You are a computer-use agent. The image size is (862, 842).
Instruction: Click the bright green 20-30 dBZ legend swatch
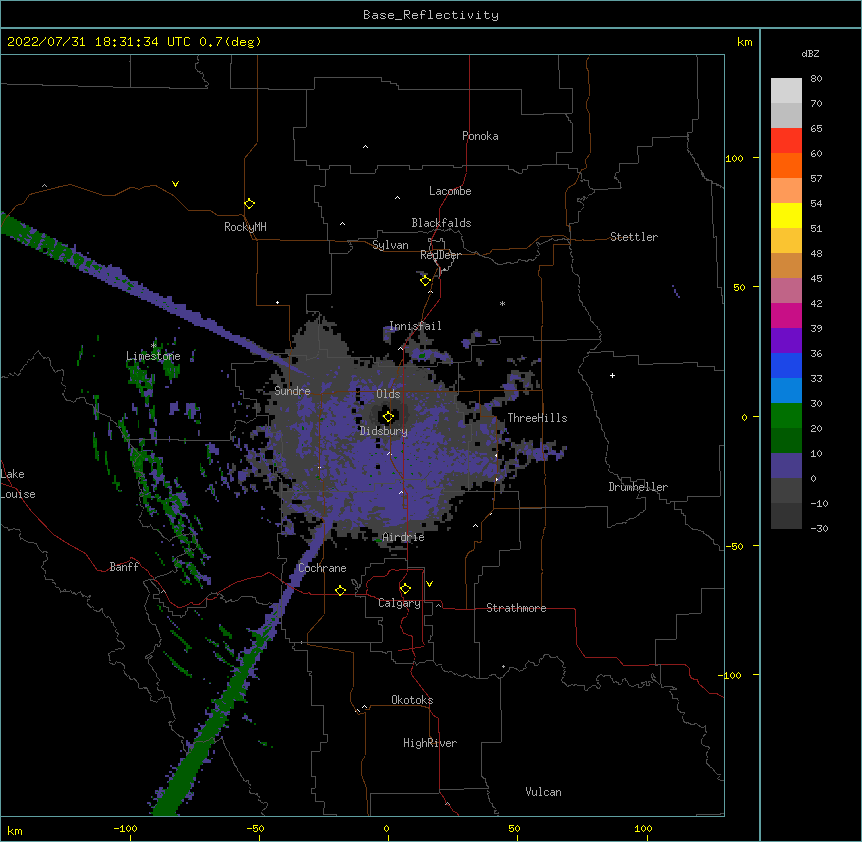[786, 416]
